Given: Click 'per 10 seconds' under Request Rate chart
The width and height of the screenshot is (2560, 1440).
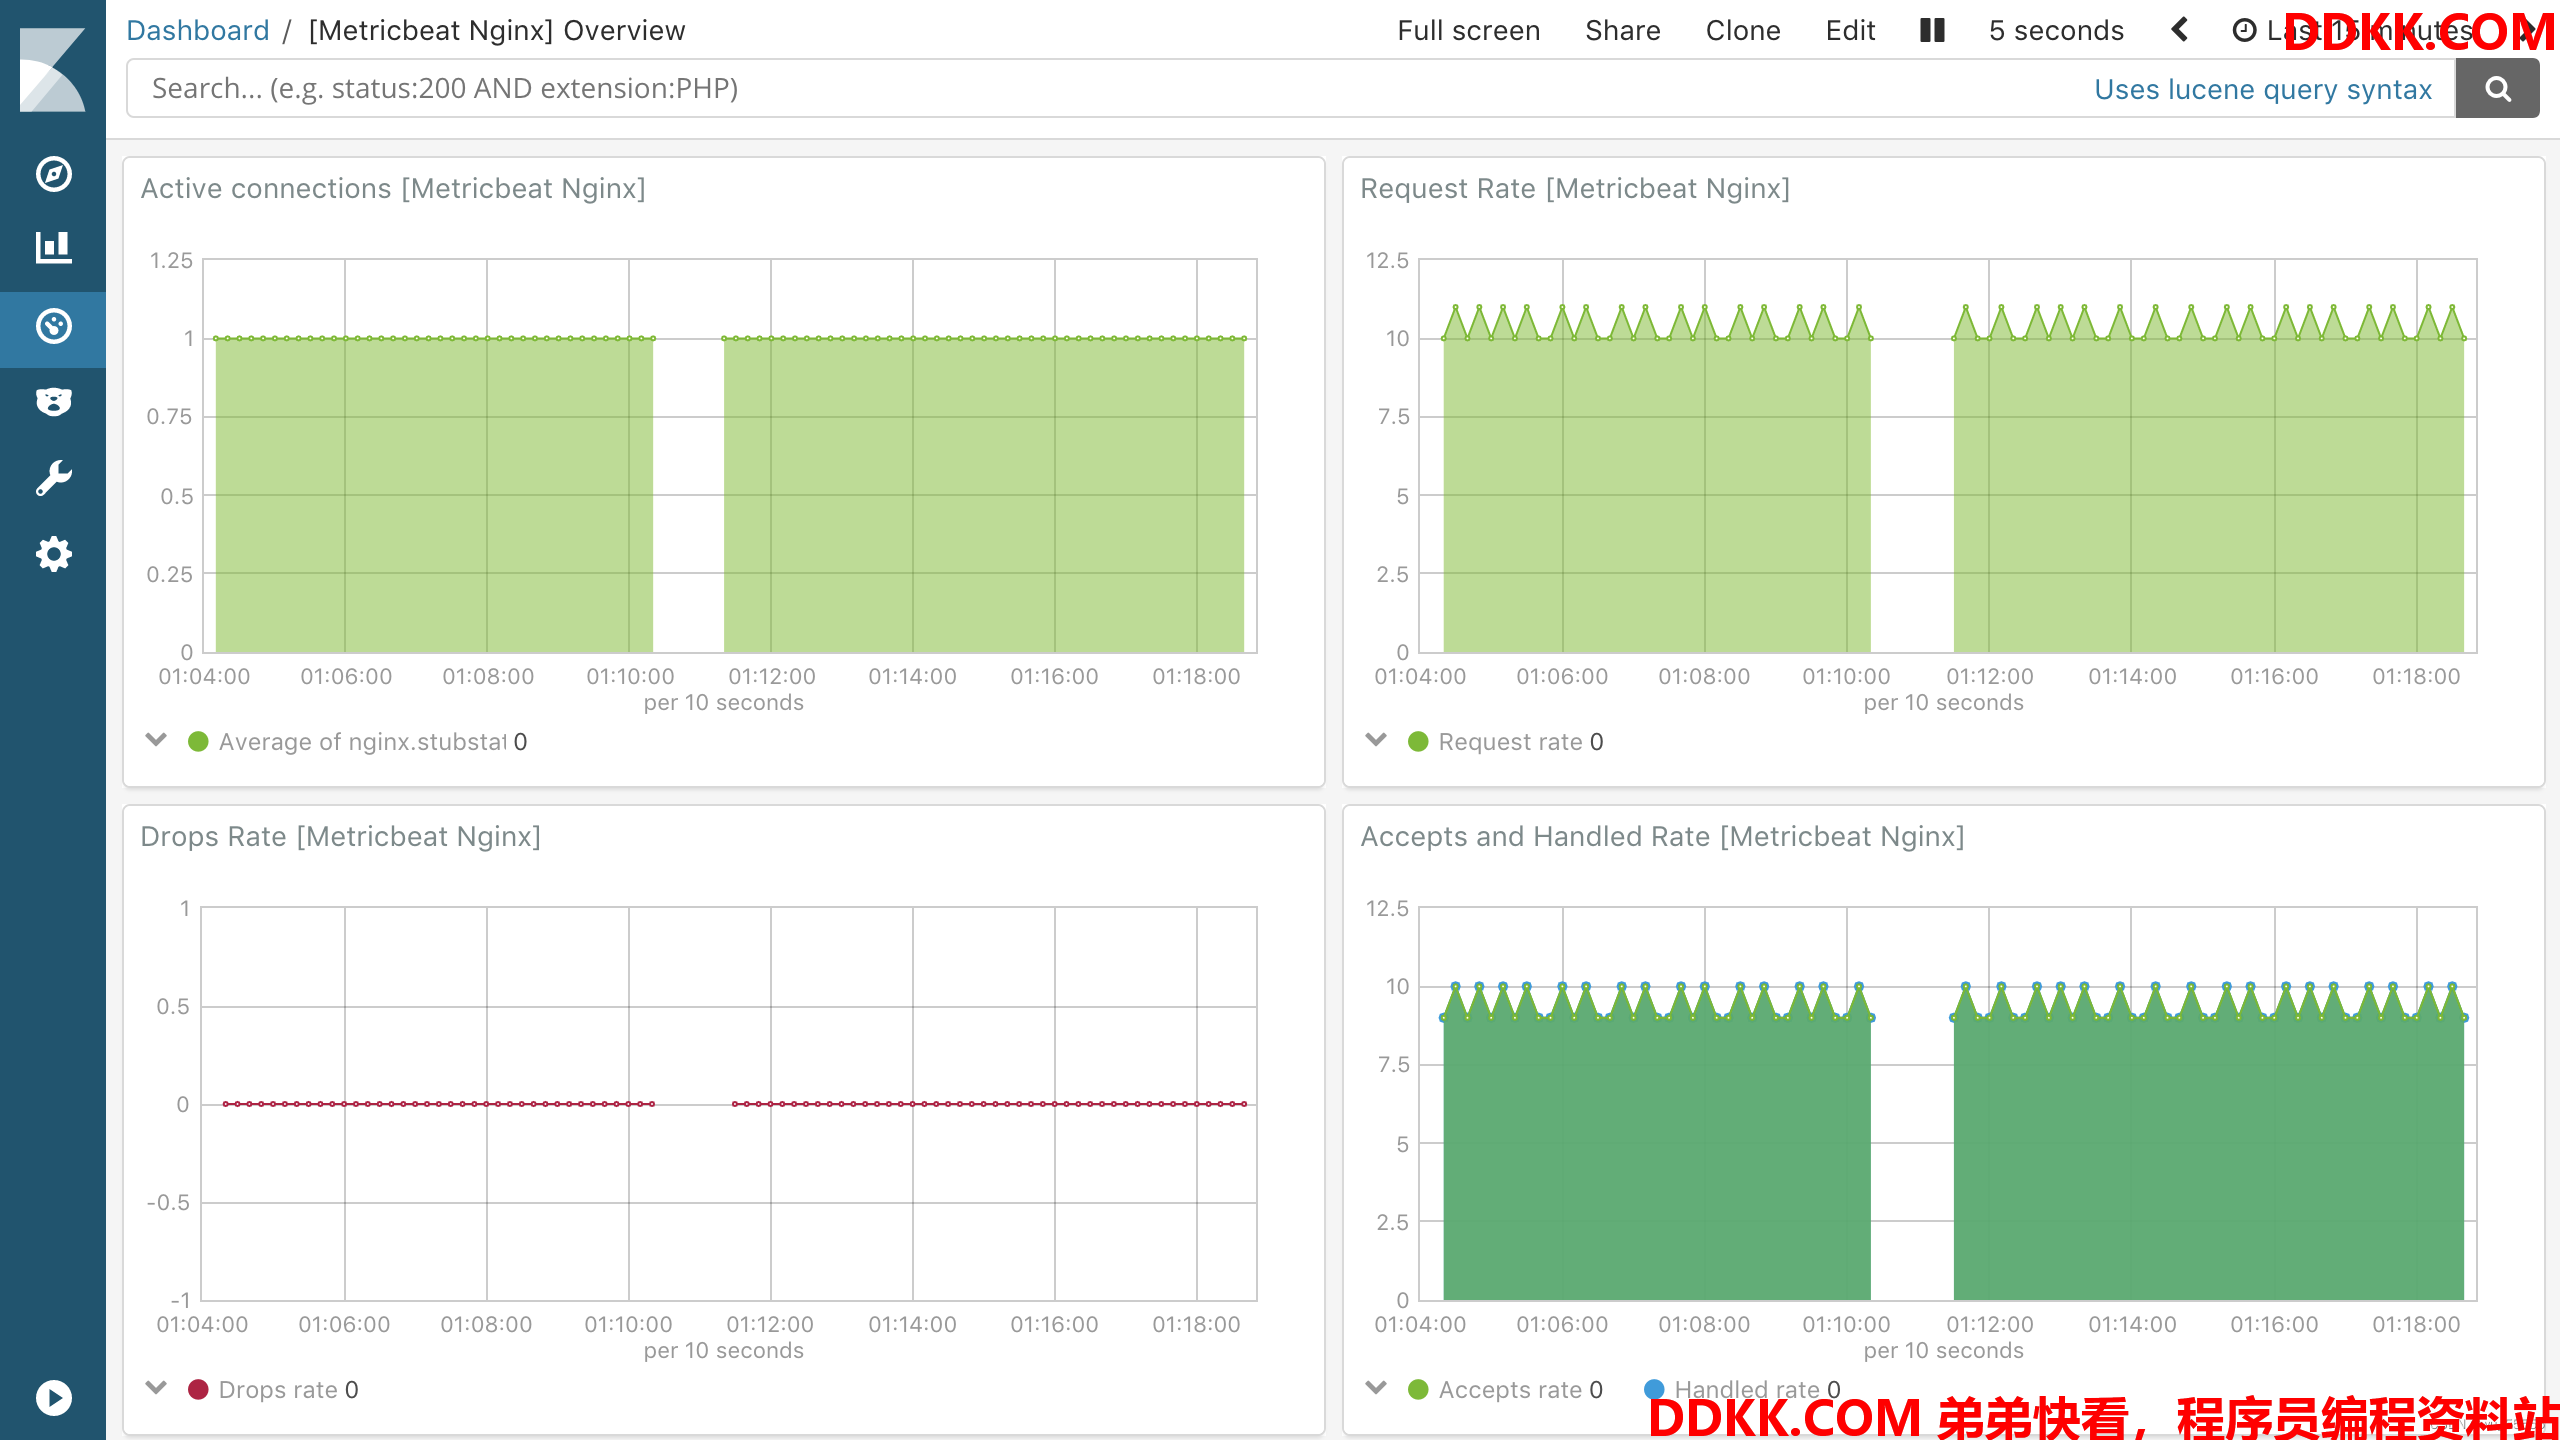Looking at the screenshot, I should pyautogui.click(x=1943, y=703).
